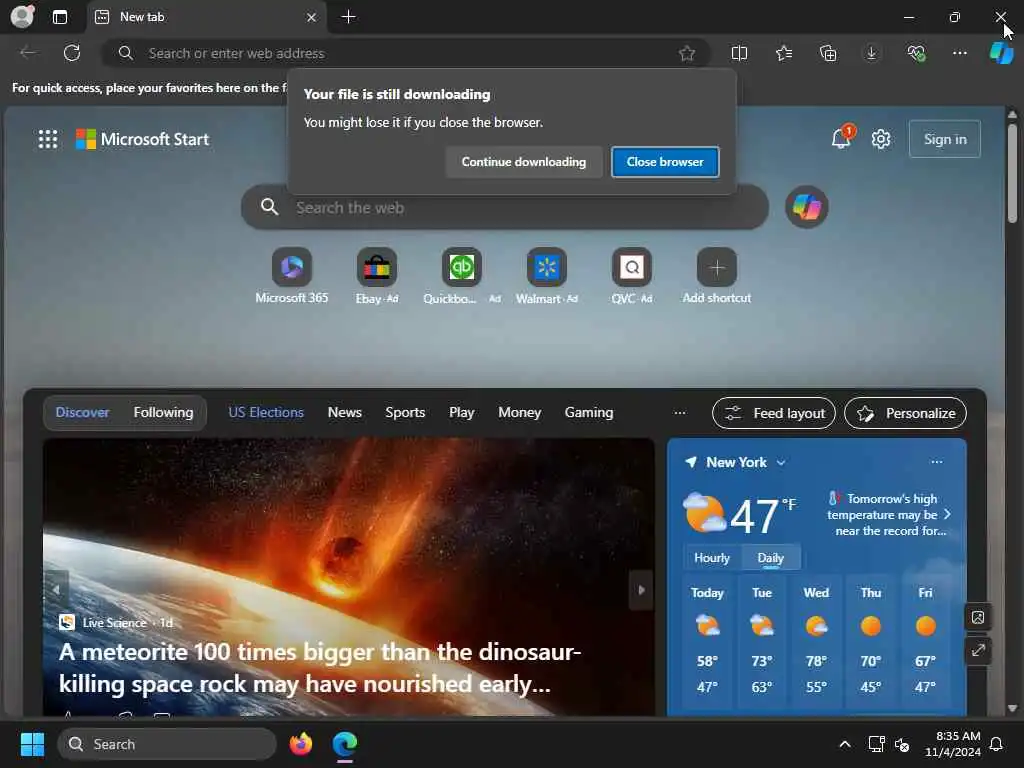1024x768 pixels.
Task: Open the Edge profile avatar
Action: (22, 16)
